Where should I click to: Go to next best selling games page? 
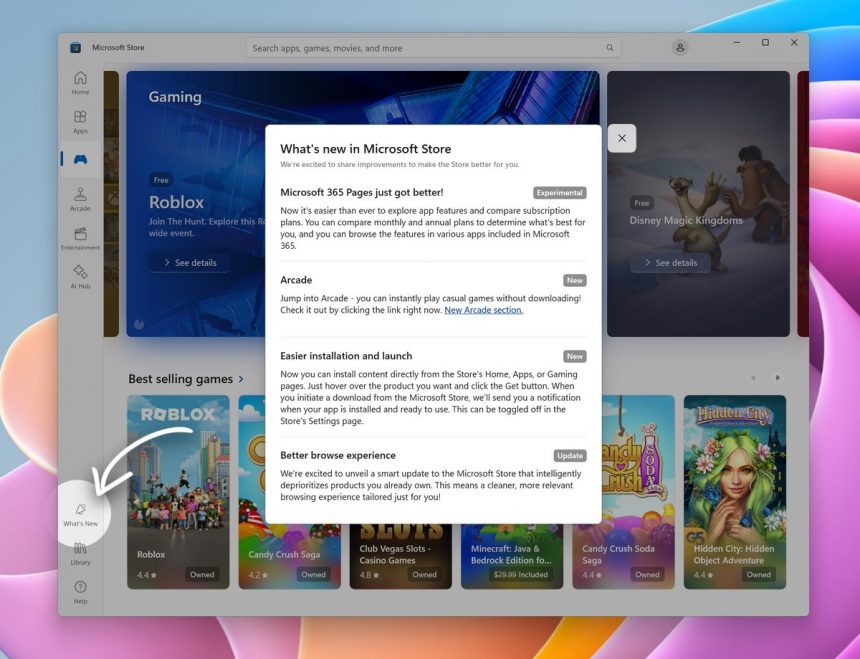pos(777,377)
